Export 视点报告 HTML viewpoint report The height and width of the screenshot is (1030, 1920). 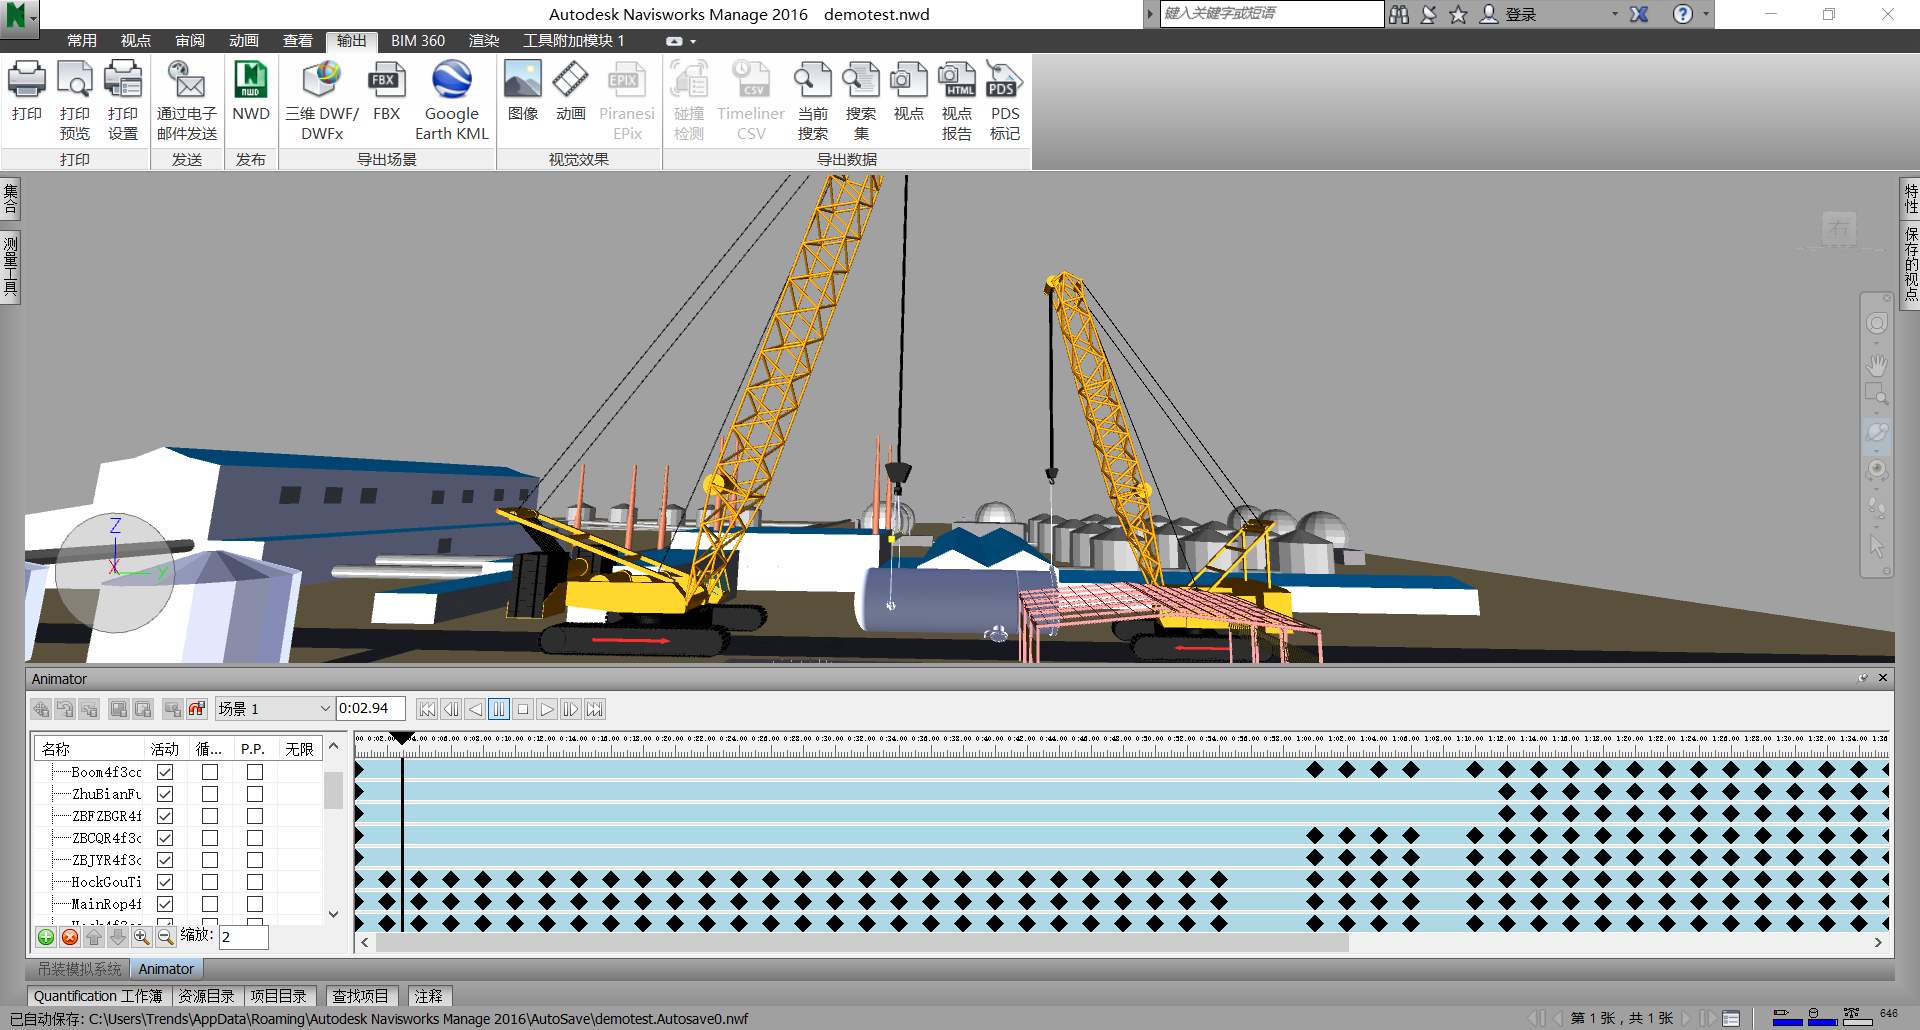[957, 101]
